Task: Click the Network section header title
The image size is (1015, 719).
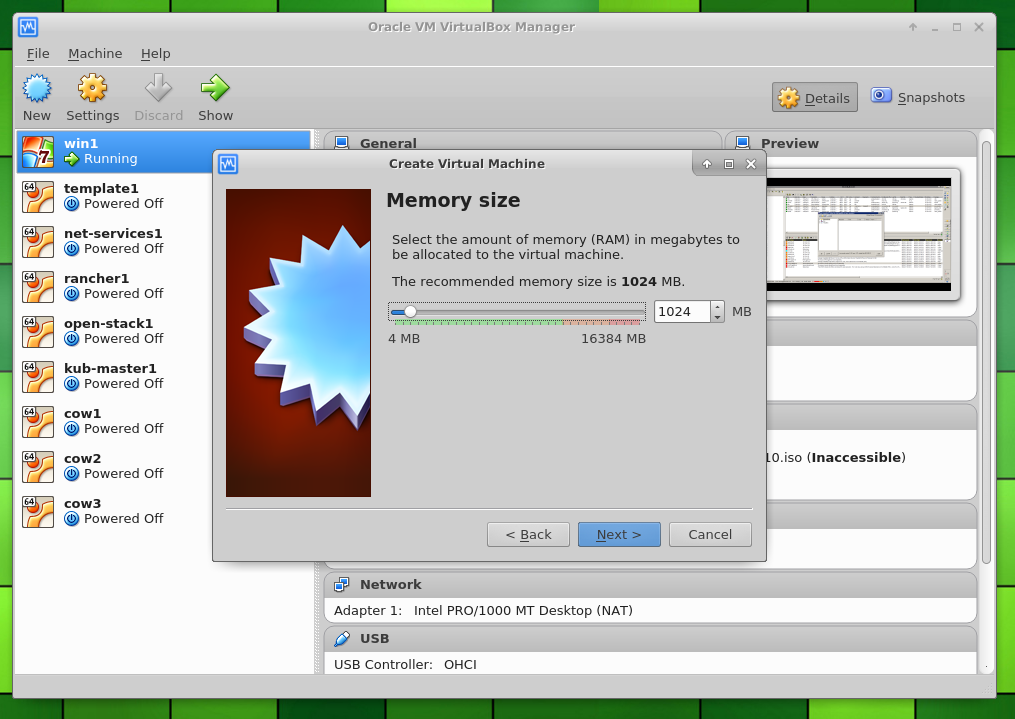Action: [x=390, y=584]
